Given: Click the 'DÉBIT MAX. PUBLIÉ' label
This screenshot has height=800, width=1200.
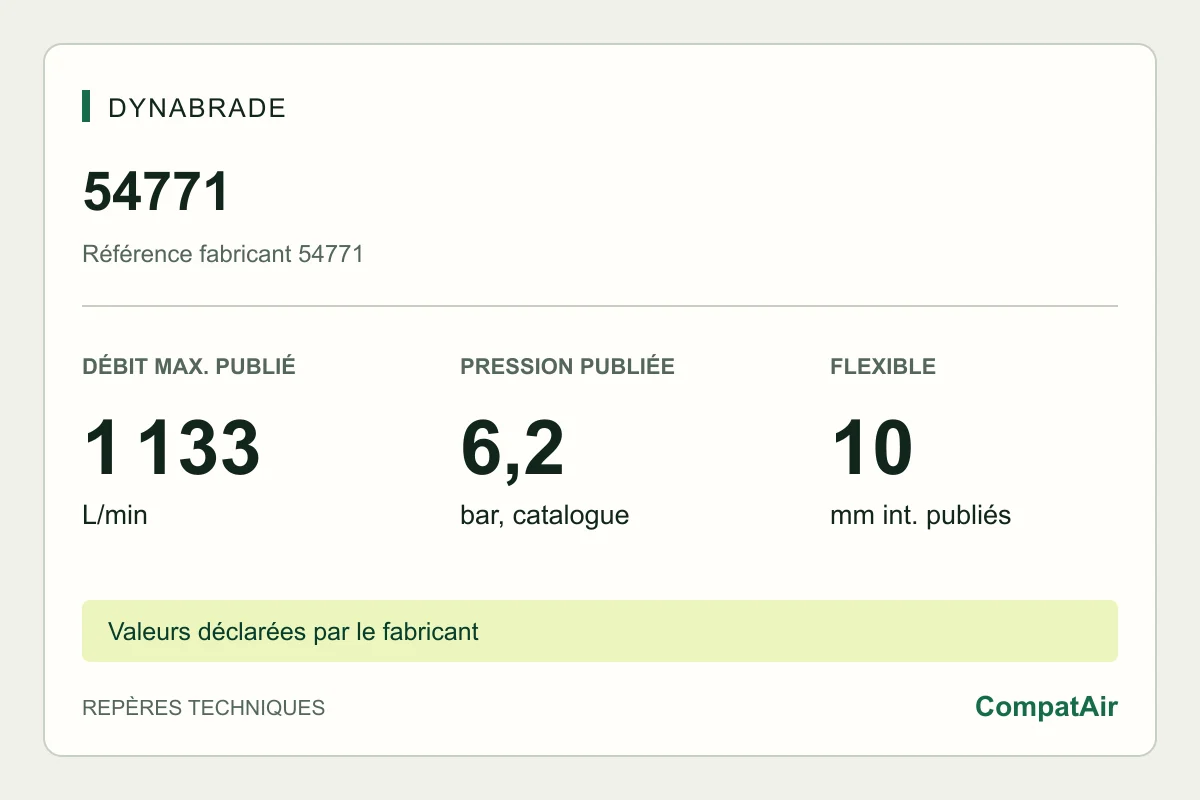Looking at the screenshot, I should click(x=189, y=366).
